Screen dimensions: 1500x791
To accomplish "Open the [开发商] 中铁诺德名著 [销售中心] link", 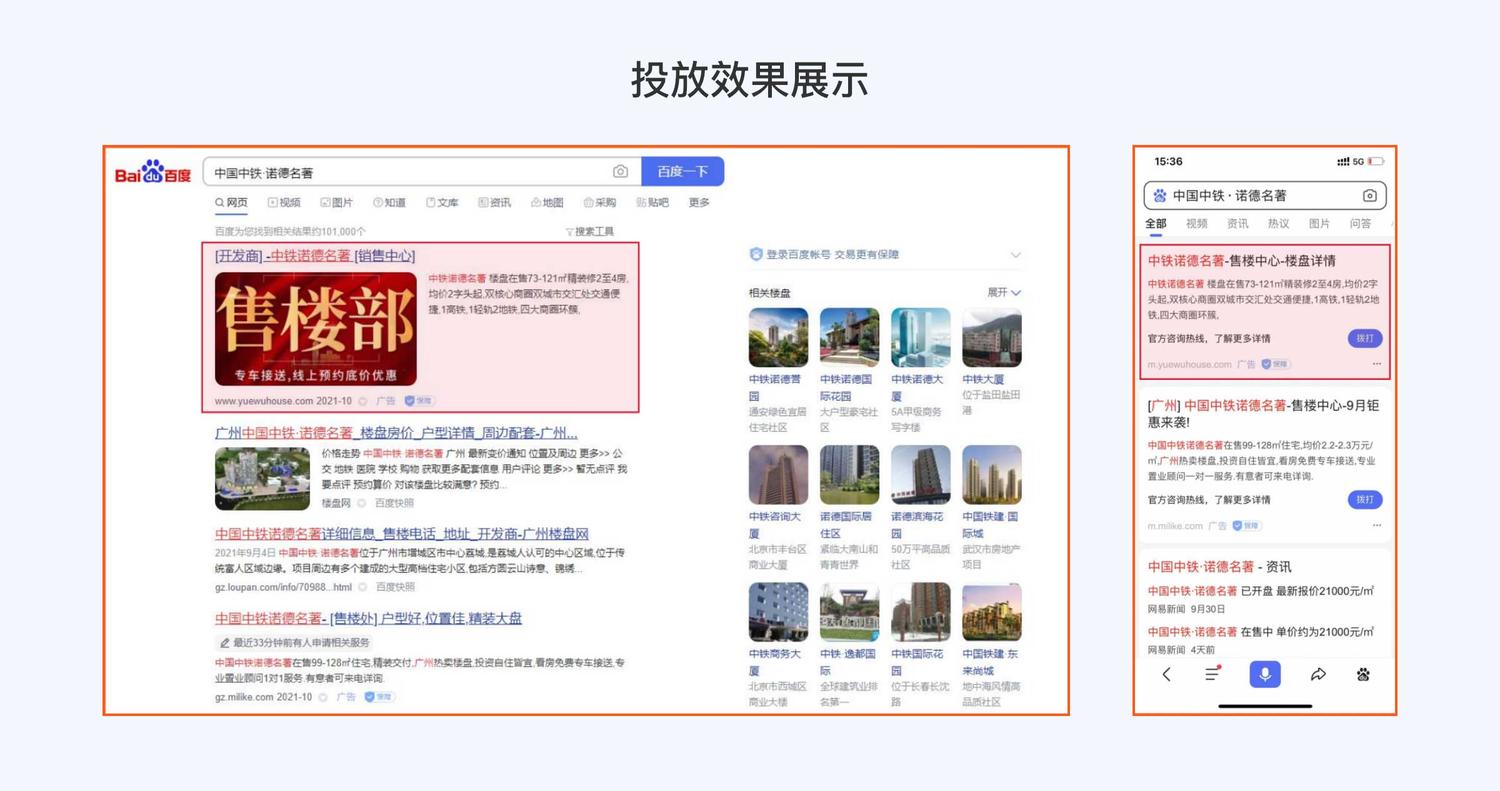I will 315,255.
